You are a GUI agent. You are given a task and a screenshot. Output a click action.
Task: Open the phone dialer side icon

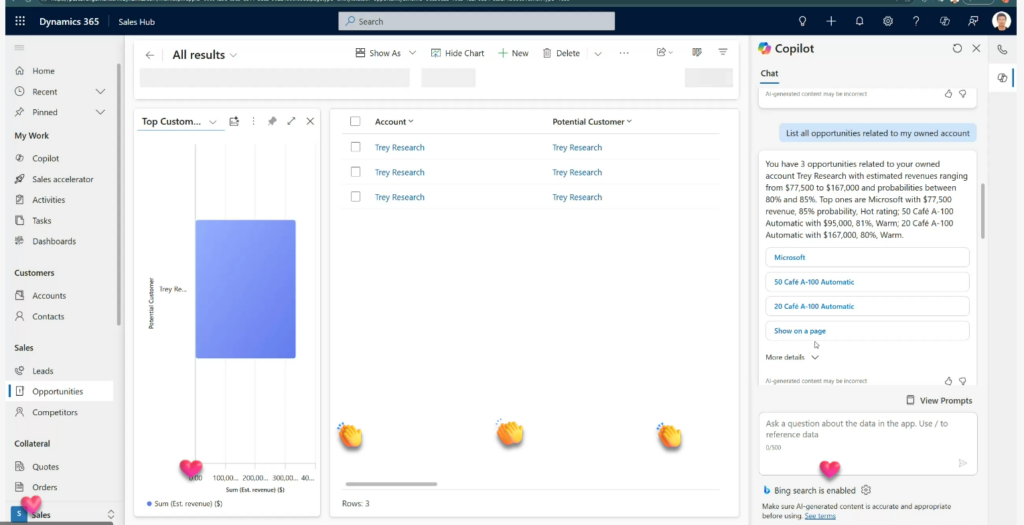click(1002, 49)
